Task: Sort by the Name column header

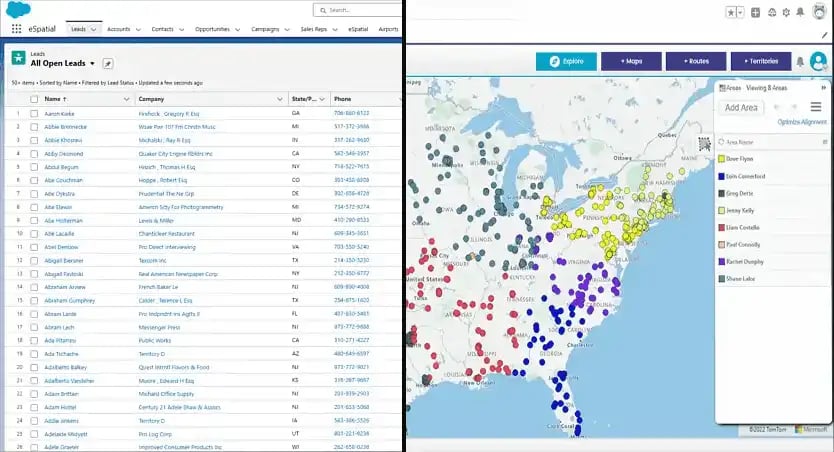Action: click(55, 99)
